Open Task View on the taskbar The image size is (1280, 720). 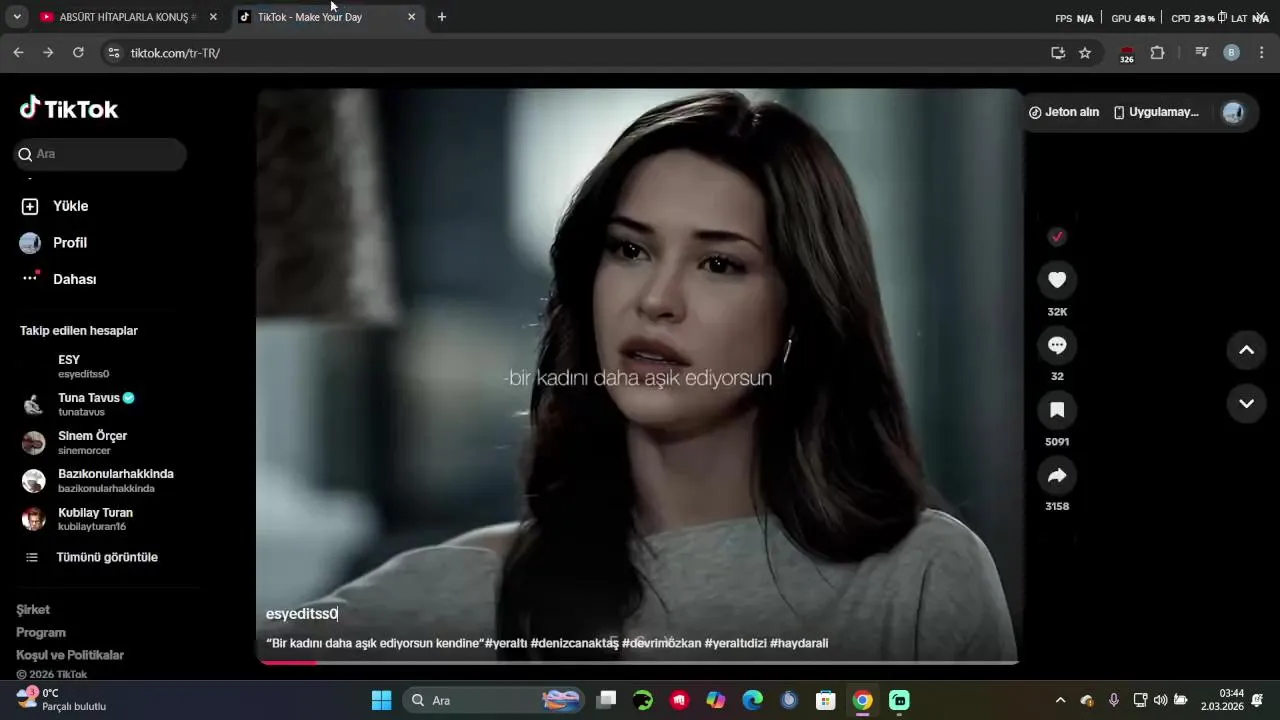click(606, 700)
